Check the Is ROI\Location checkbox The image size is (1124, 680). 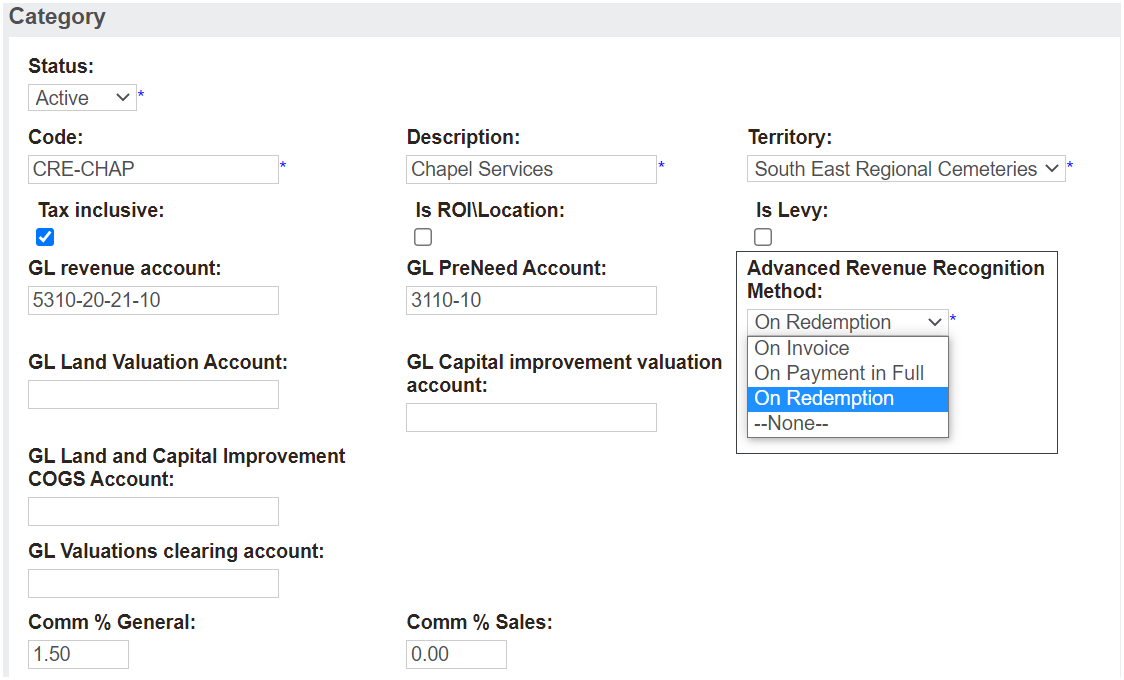[423, 236]
